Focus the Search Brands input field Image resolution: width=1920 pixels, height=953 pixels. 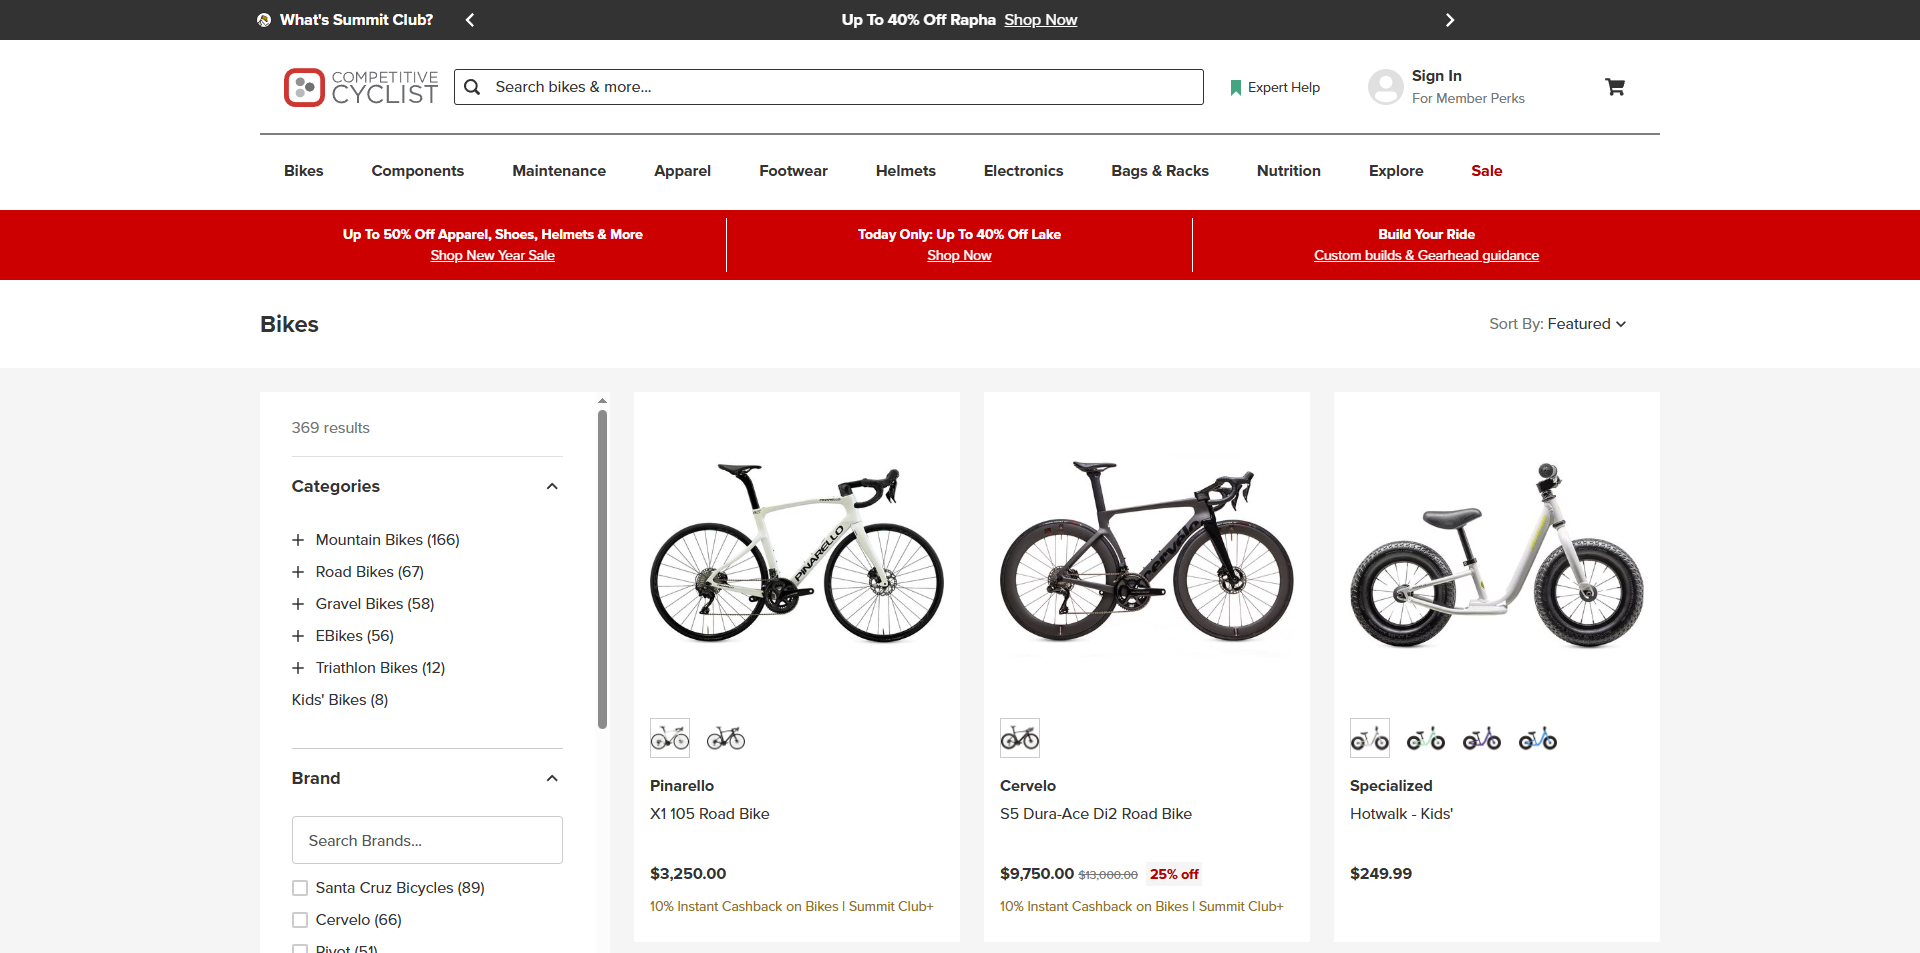(x=427, y=840)
